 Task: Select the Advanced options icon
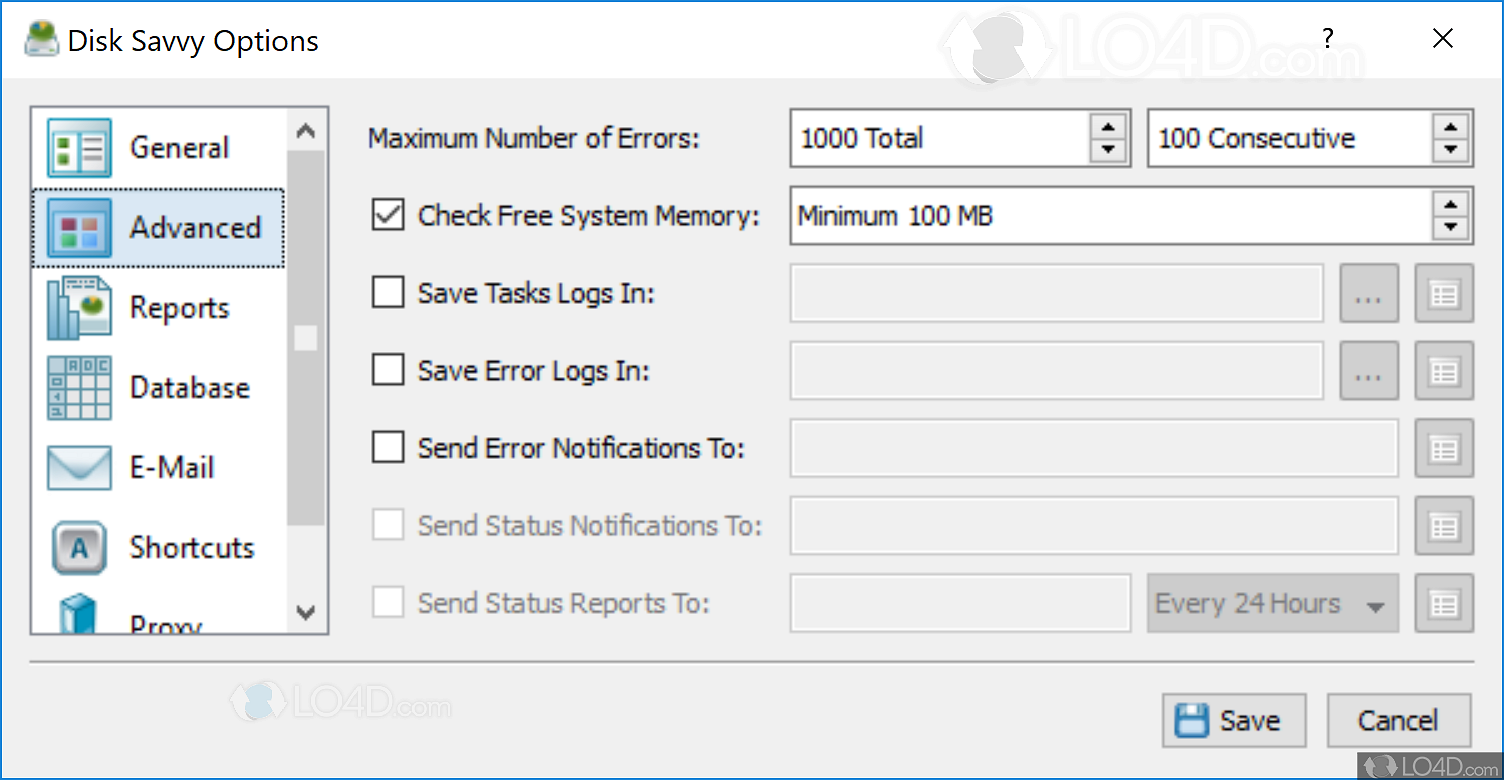coord(79,228)
